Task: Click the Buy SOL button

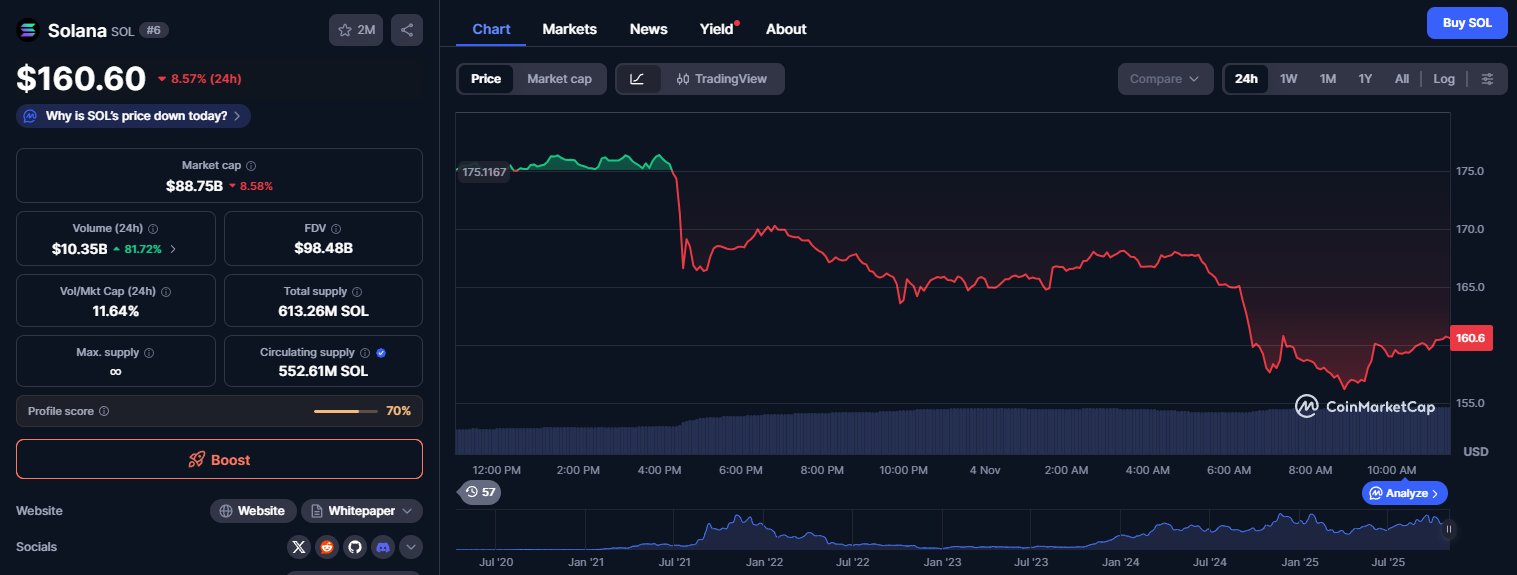Action: [1467, 23]
